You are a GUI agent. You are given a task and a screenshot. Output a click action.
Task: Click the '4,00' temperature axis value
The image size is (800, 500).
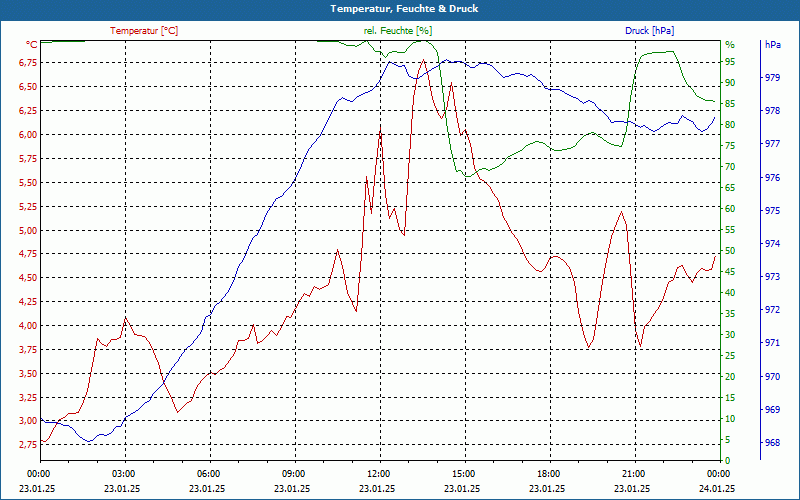pyautogui.click(x=28, y=326)
